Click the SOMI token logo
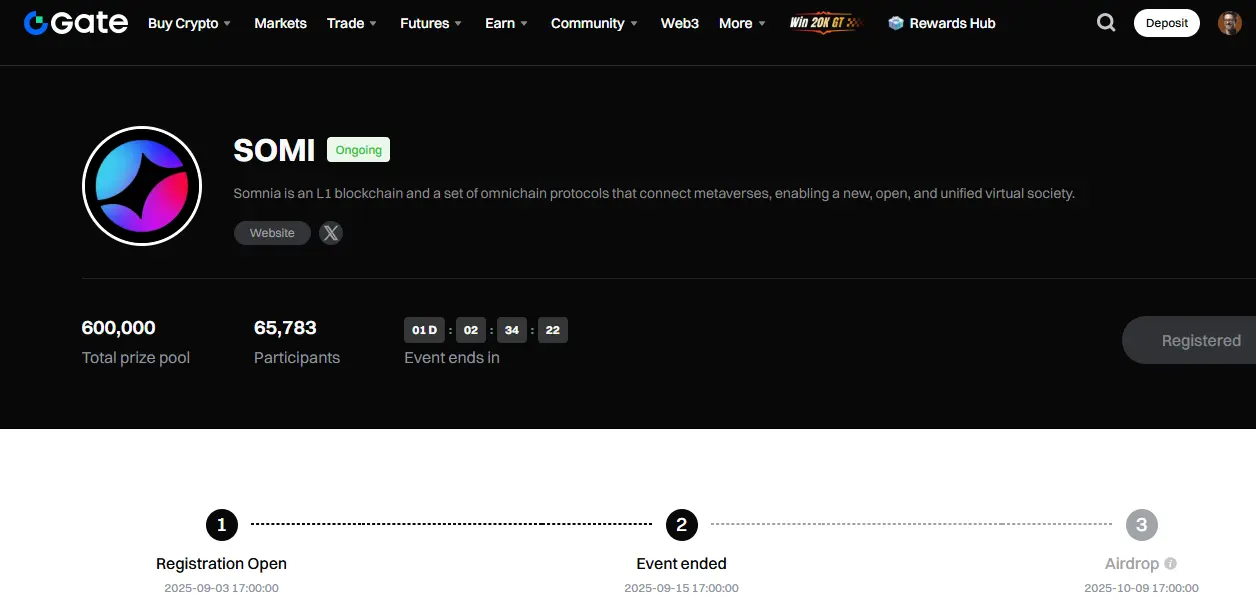This screenshot has width=1256, height=609. pyautogui.click(x=142, y=186)
